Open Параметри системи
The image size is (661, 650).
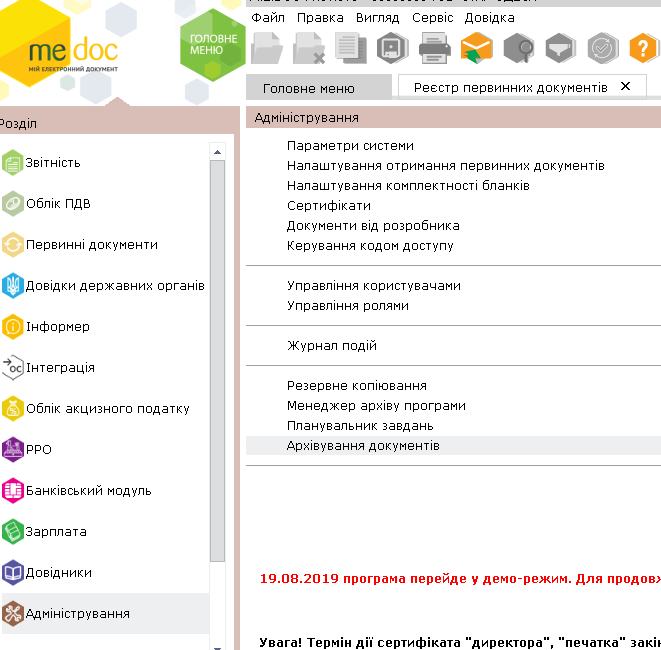[x=350, y=146]
